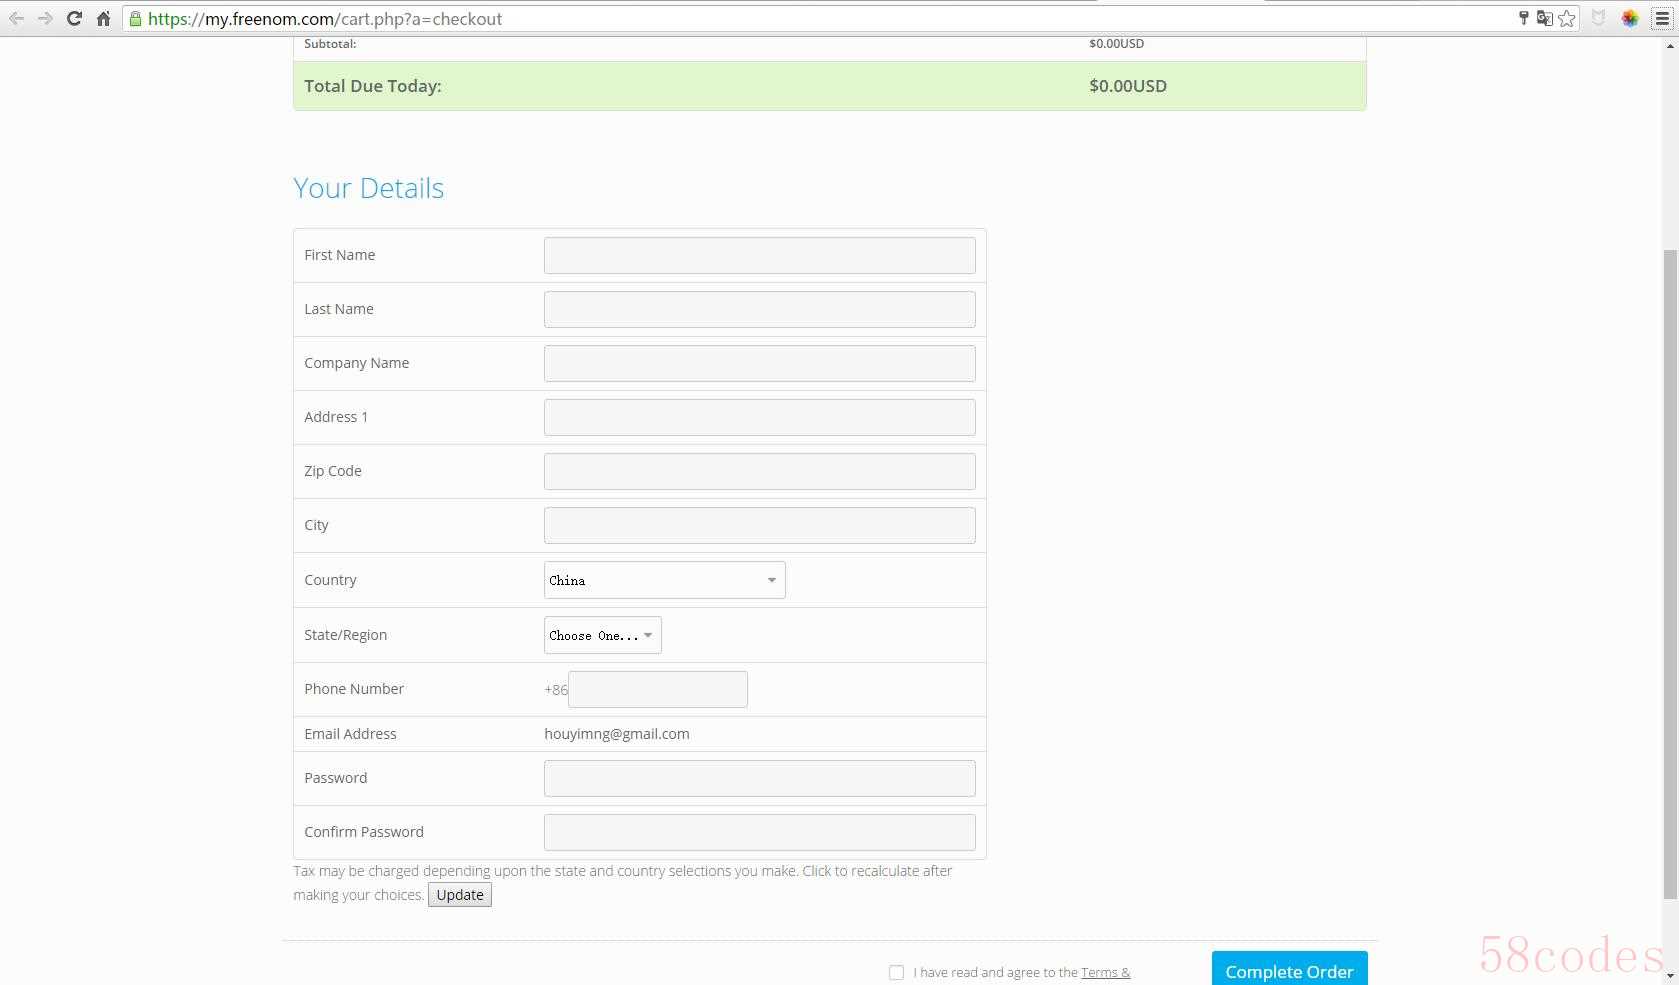Open the Terms & Conditions link
The image size is (1679, 985).
[x=1105, y=972]
